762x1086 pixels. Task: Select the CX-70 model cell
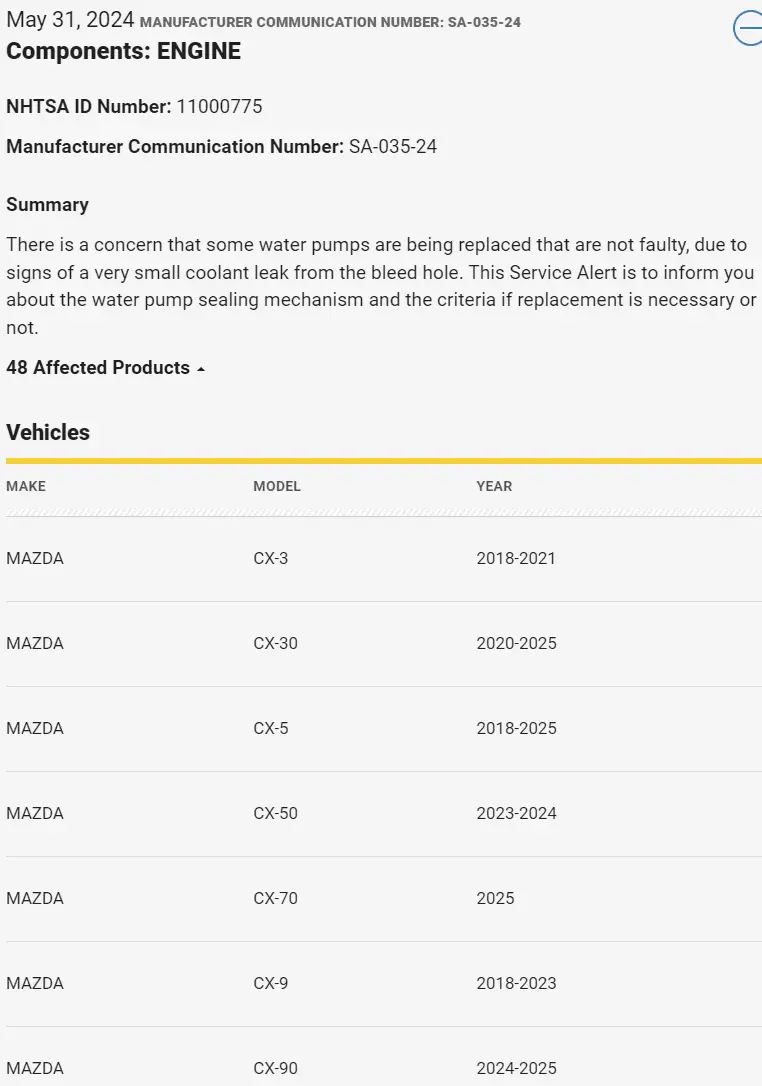276,898
